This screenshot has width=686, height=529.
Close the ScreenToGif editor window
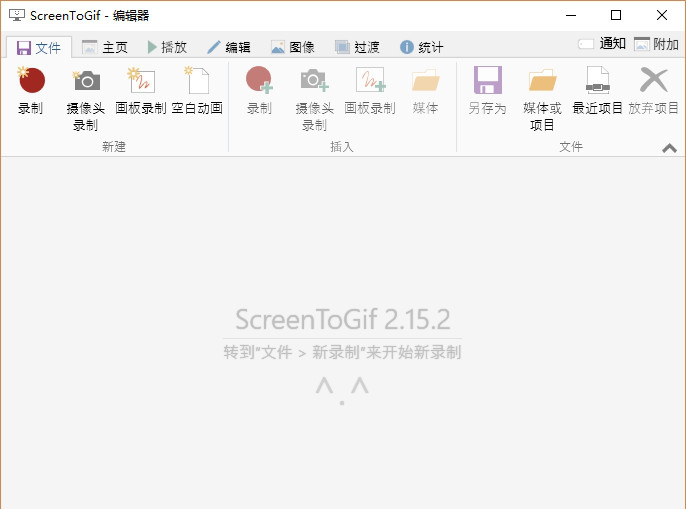tap(662, 15)
